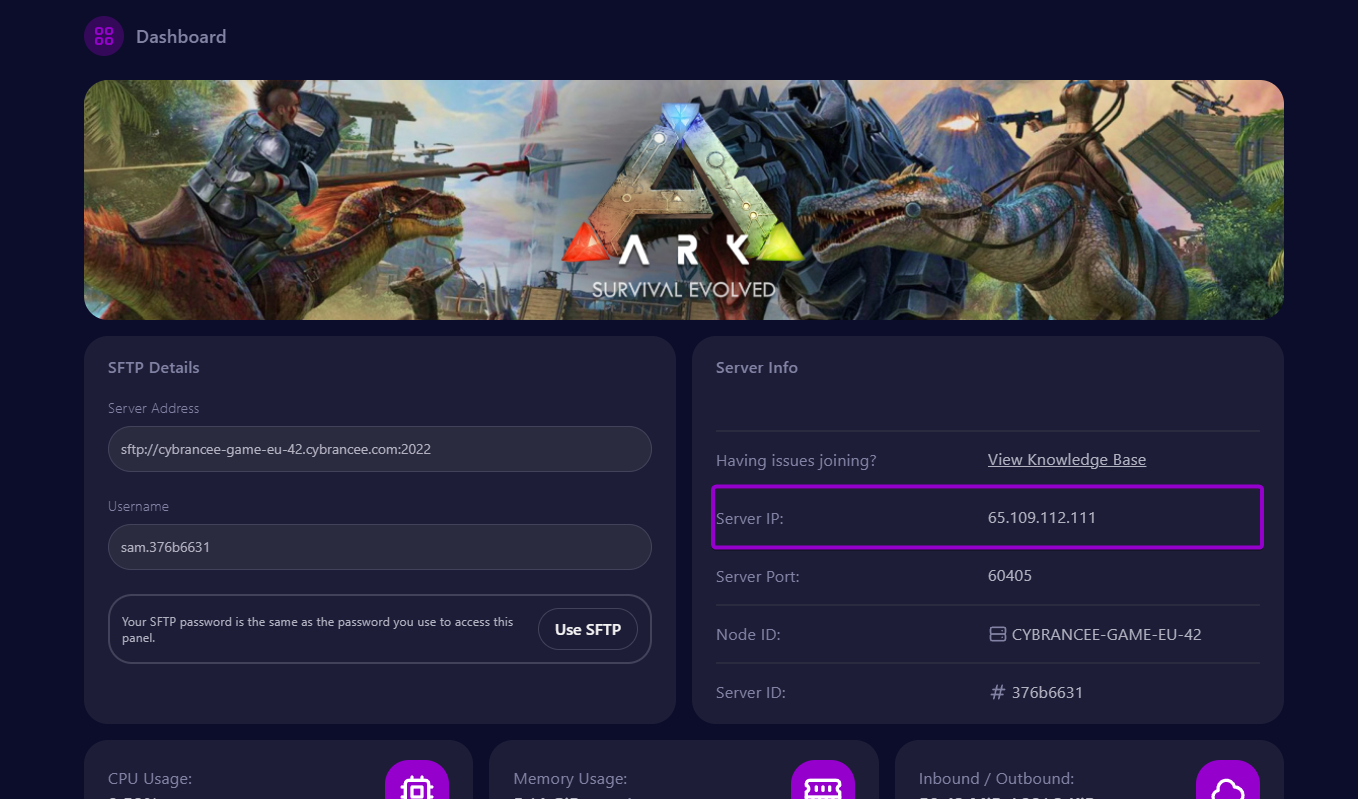Click the Having issues joining text
Image resolution: width=1358 pixels, height=799 pixels.
[796, 460]
